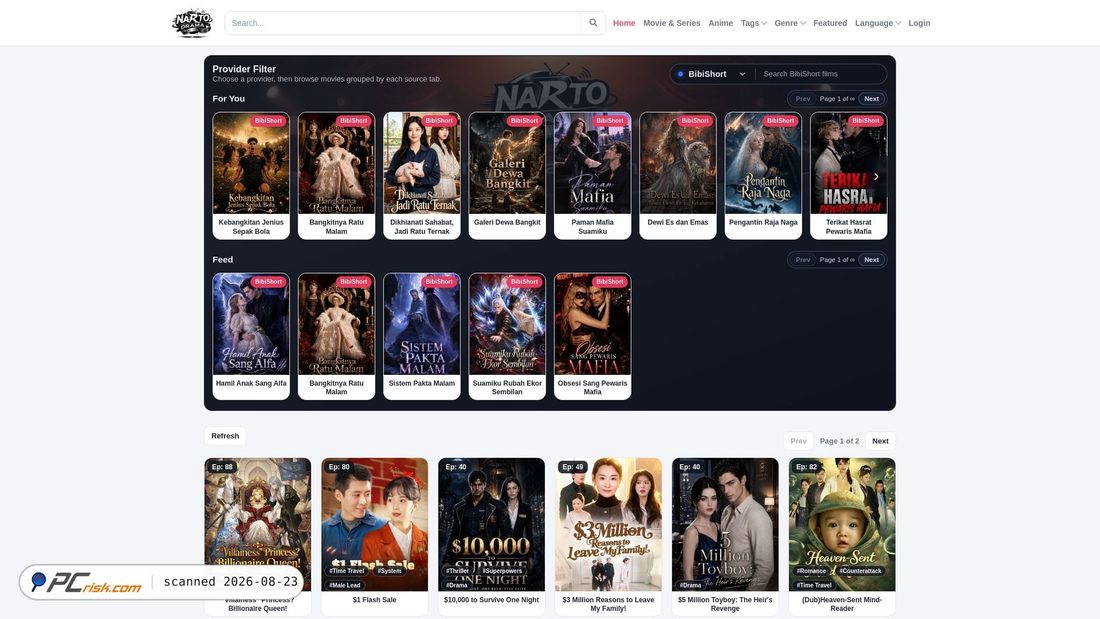Click #Thriller tag on $10,000 poster
The width and height of the screenshot is (1100, 619).
(457, 571)
